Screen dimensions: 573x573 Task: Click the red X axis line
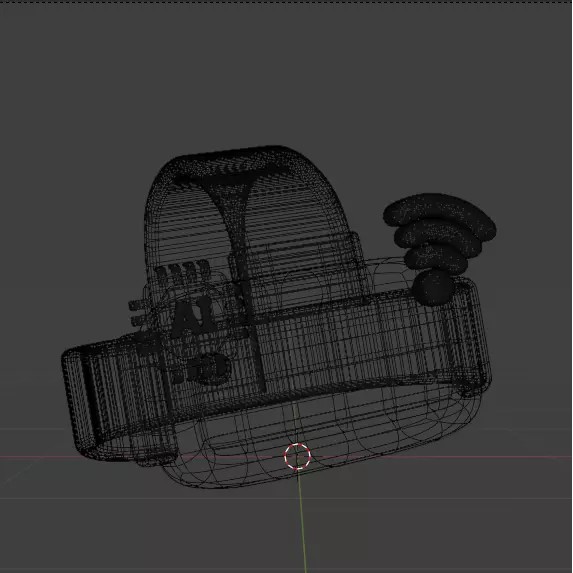pos(110,457)
